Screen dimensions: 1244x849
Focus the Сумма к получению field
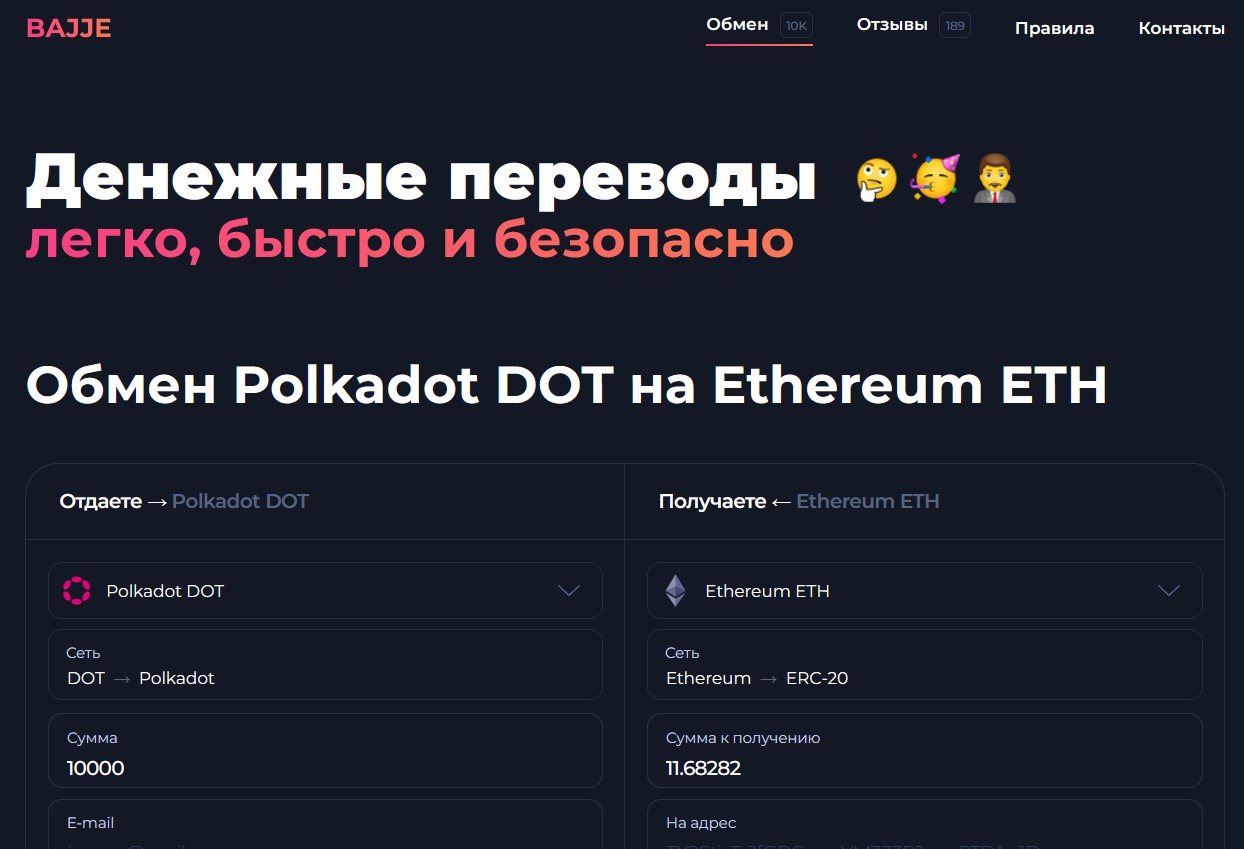click(x=924, y=751)
